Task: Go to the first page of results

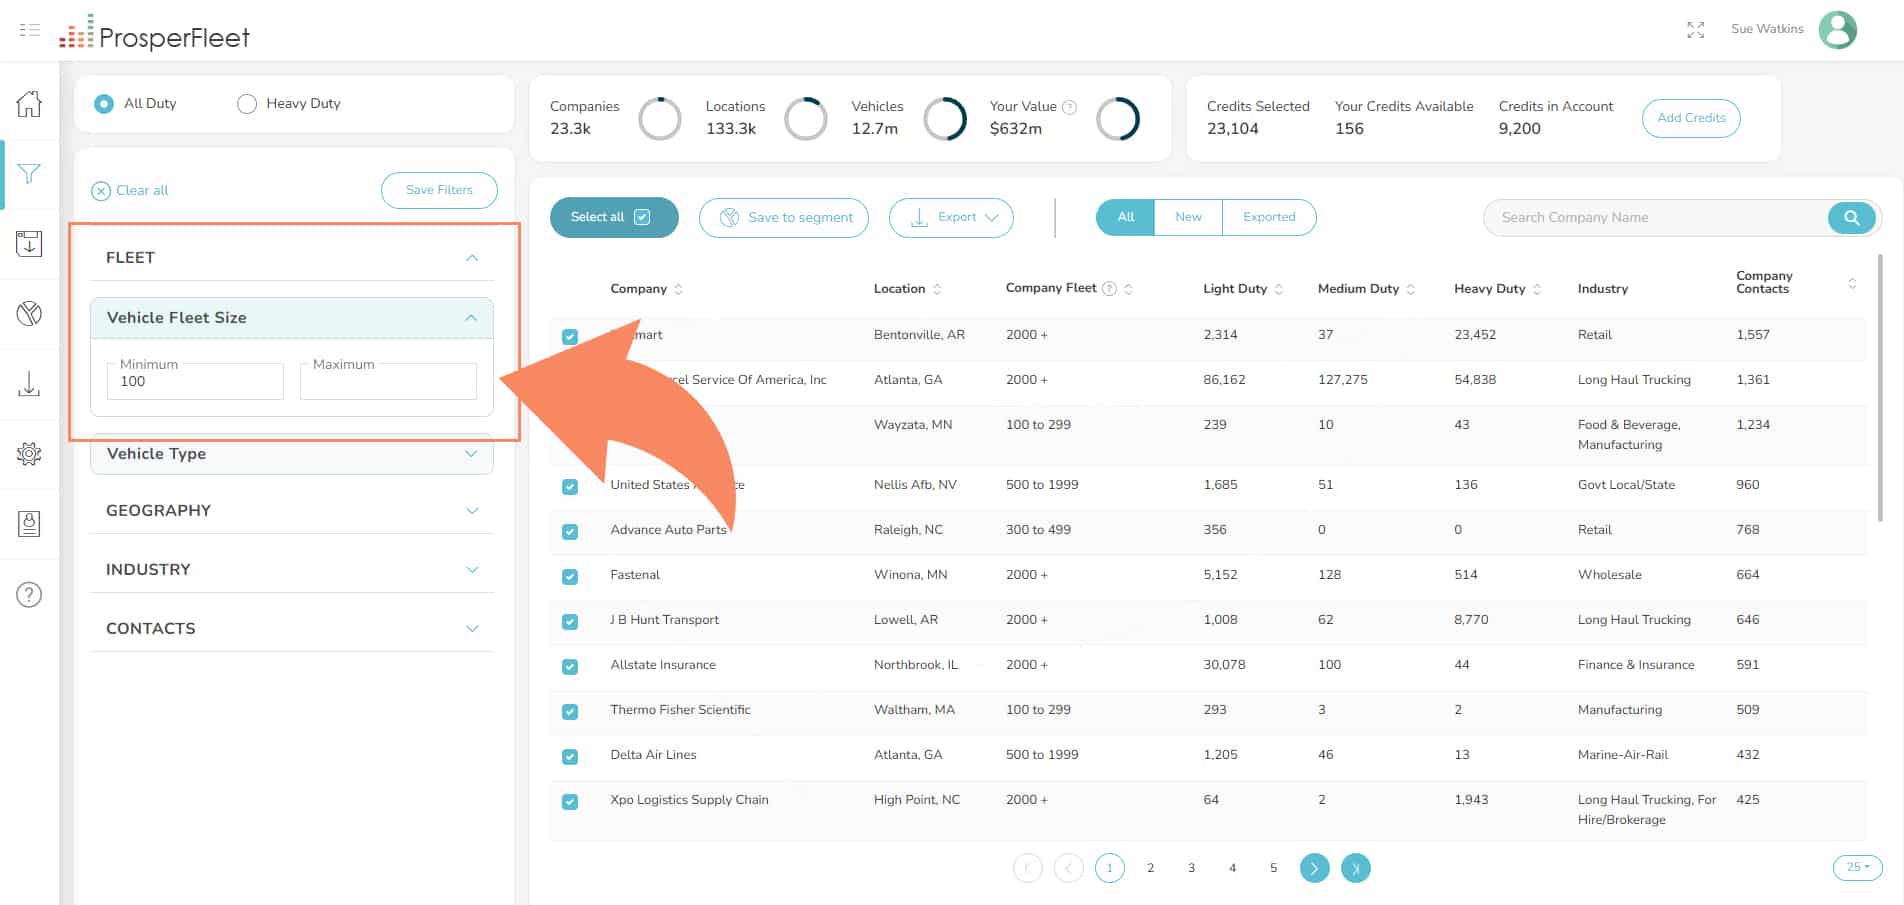Action: tap(1028, 868)
